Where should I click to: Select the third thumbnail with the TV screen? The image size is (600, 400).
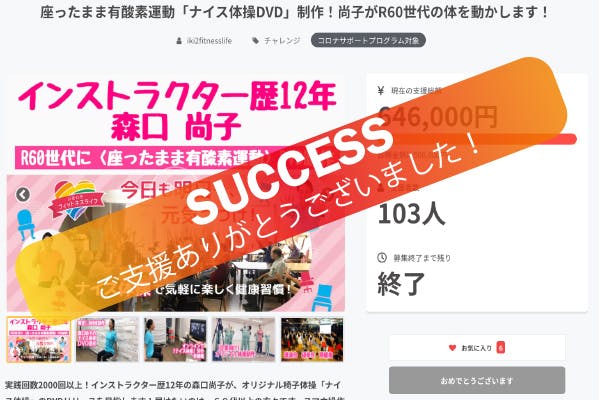176,340
